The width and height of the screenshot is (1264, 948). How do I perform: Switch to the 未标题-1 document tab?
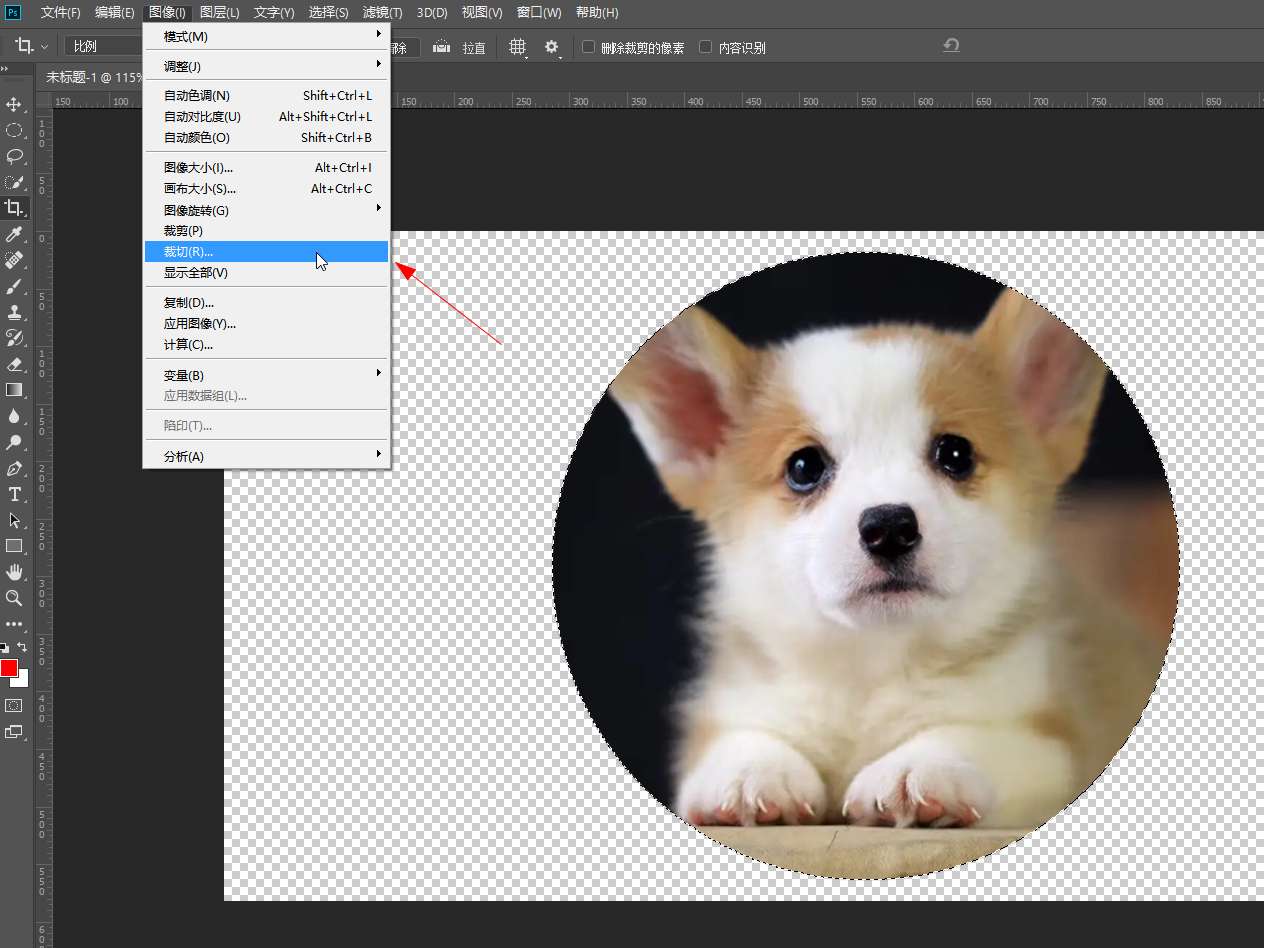click(94, 77)
